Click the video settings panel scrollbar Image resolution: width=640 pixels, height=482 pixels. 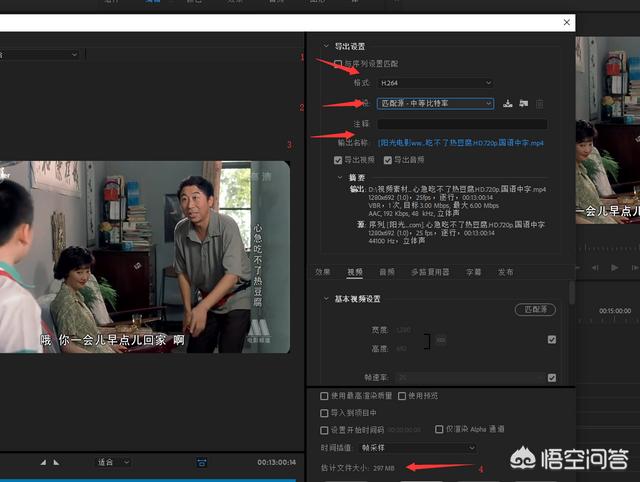[572, 292]
